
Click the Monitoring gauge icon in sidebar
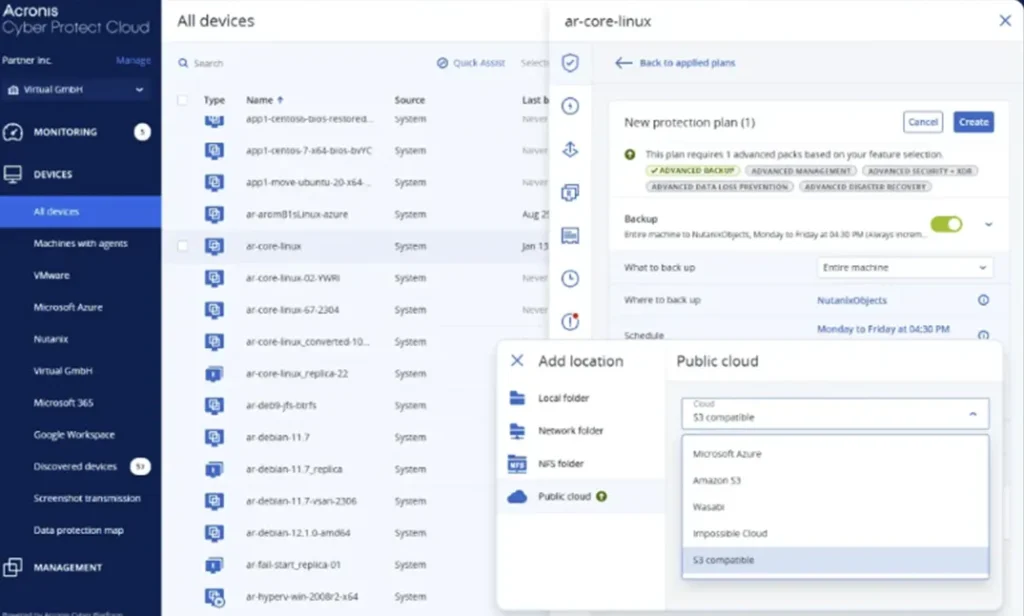14,132
